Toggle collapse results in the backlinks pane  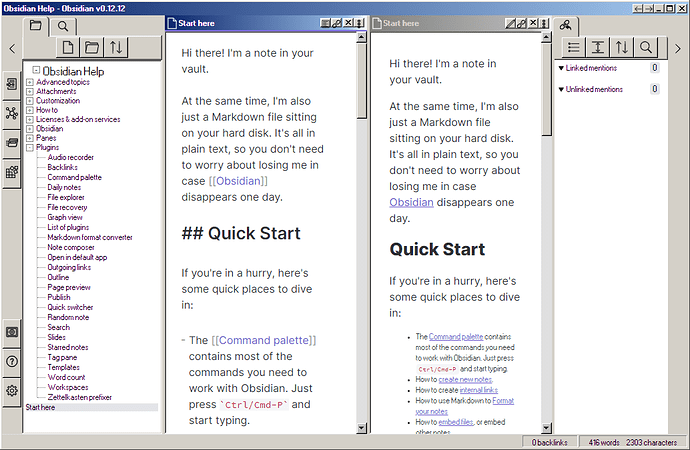click(x=574, y=47)
